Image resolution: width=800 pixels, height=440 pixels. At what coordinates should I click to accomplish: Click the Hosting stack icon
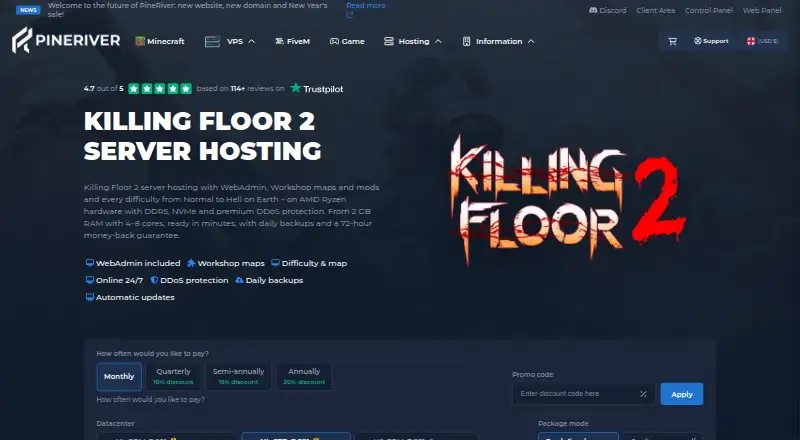point(389,41)
